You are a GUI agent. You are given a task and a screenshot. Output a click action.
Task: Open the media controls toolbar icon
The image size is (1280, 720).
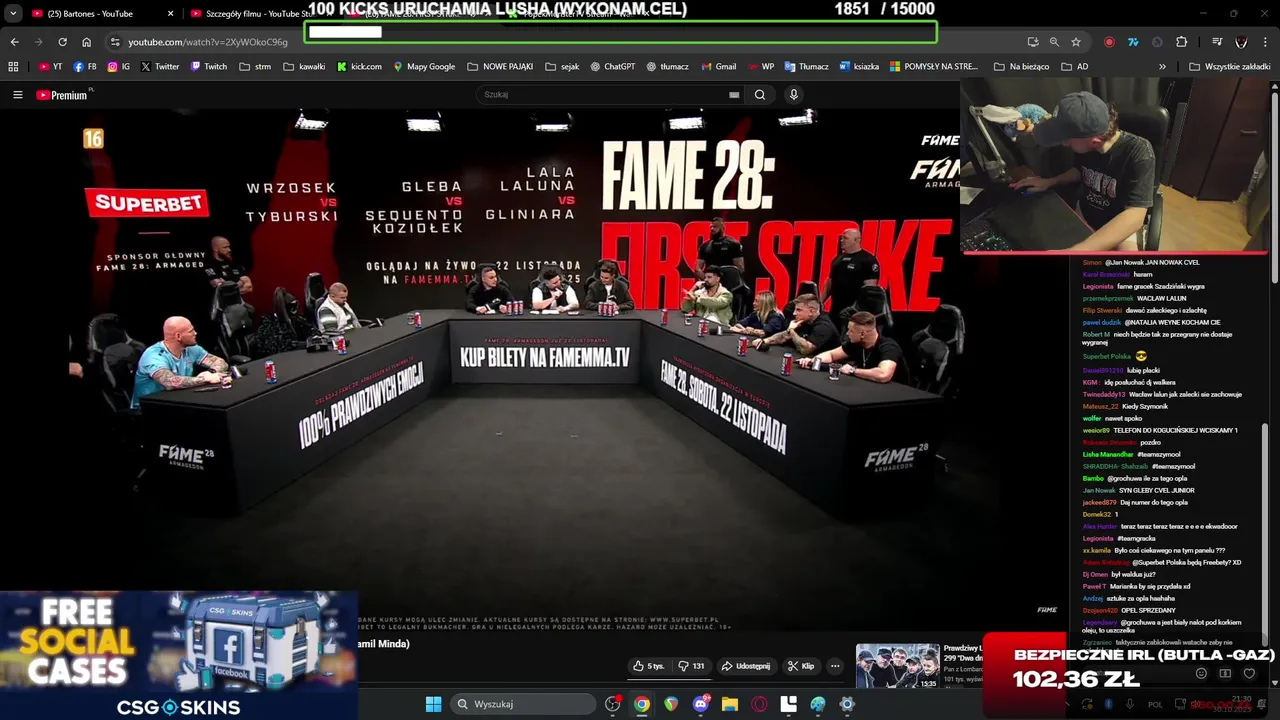point(1217,42)
